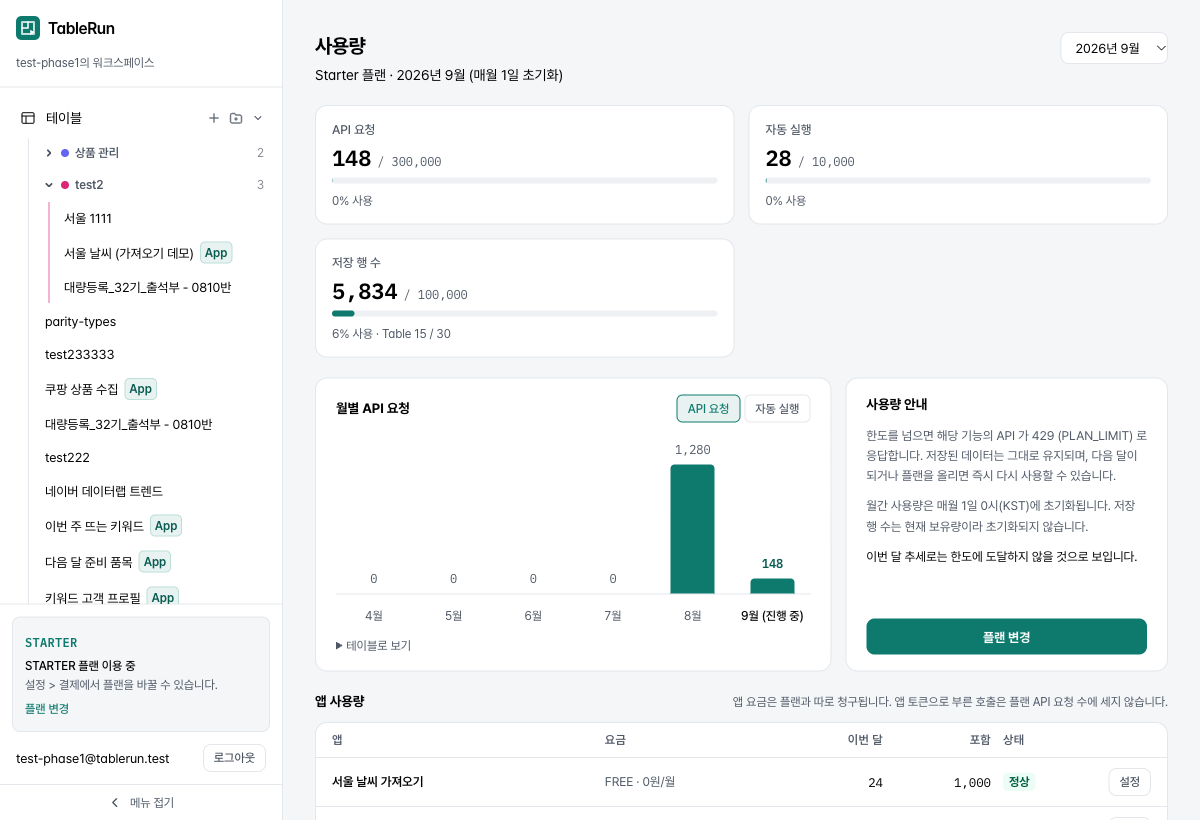Click the pink dot of test2 folder

(65, 185)
